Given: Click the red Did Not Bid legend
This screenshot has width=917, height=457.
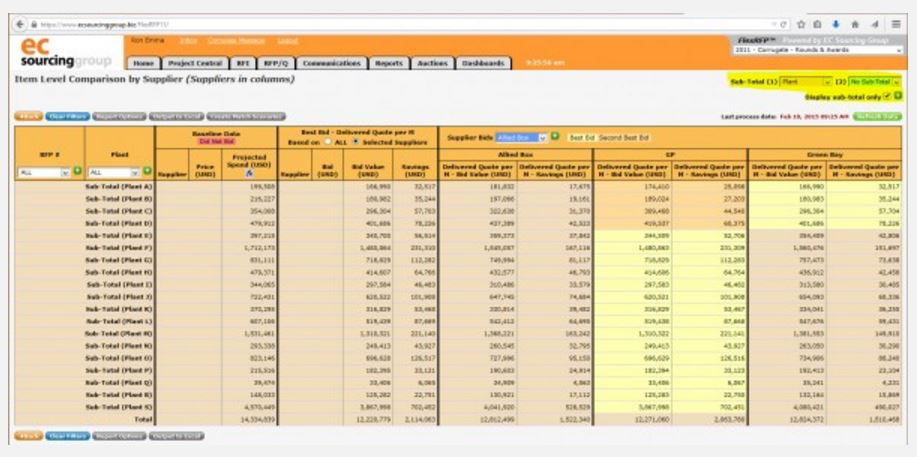Looking at the screenshot, I should pos(216,141).
